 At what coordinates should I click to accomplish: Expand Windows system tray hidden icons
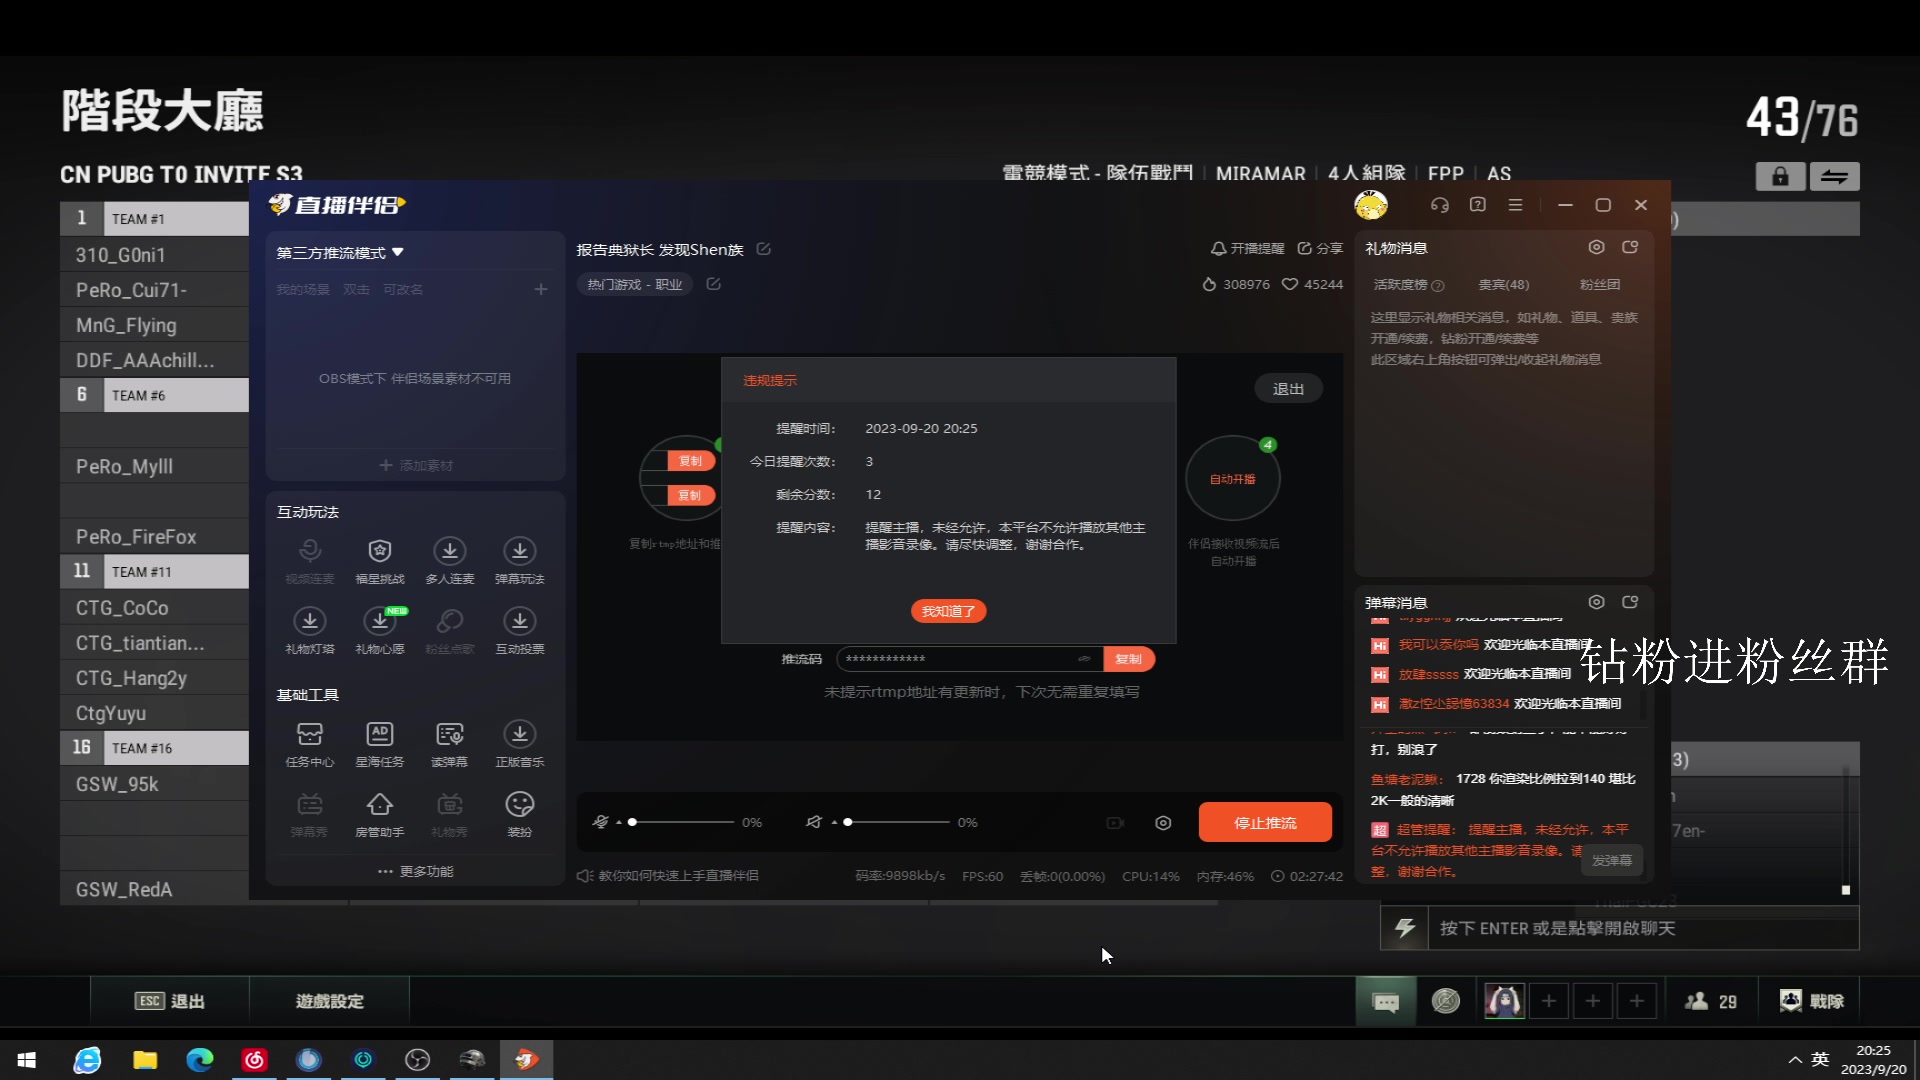pos(1795,1060)
